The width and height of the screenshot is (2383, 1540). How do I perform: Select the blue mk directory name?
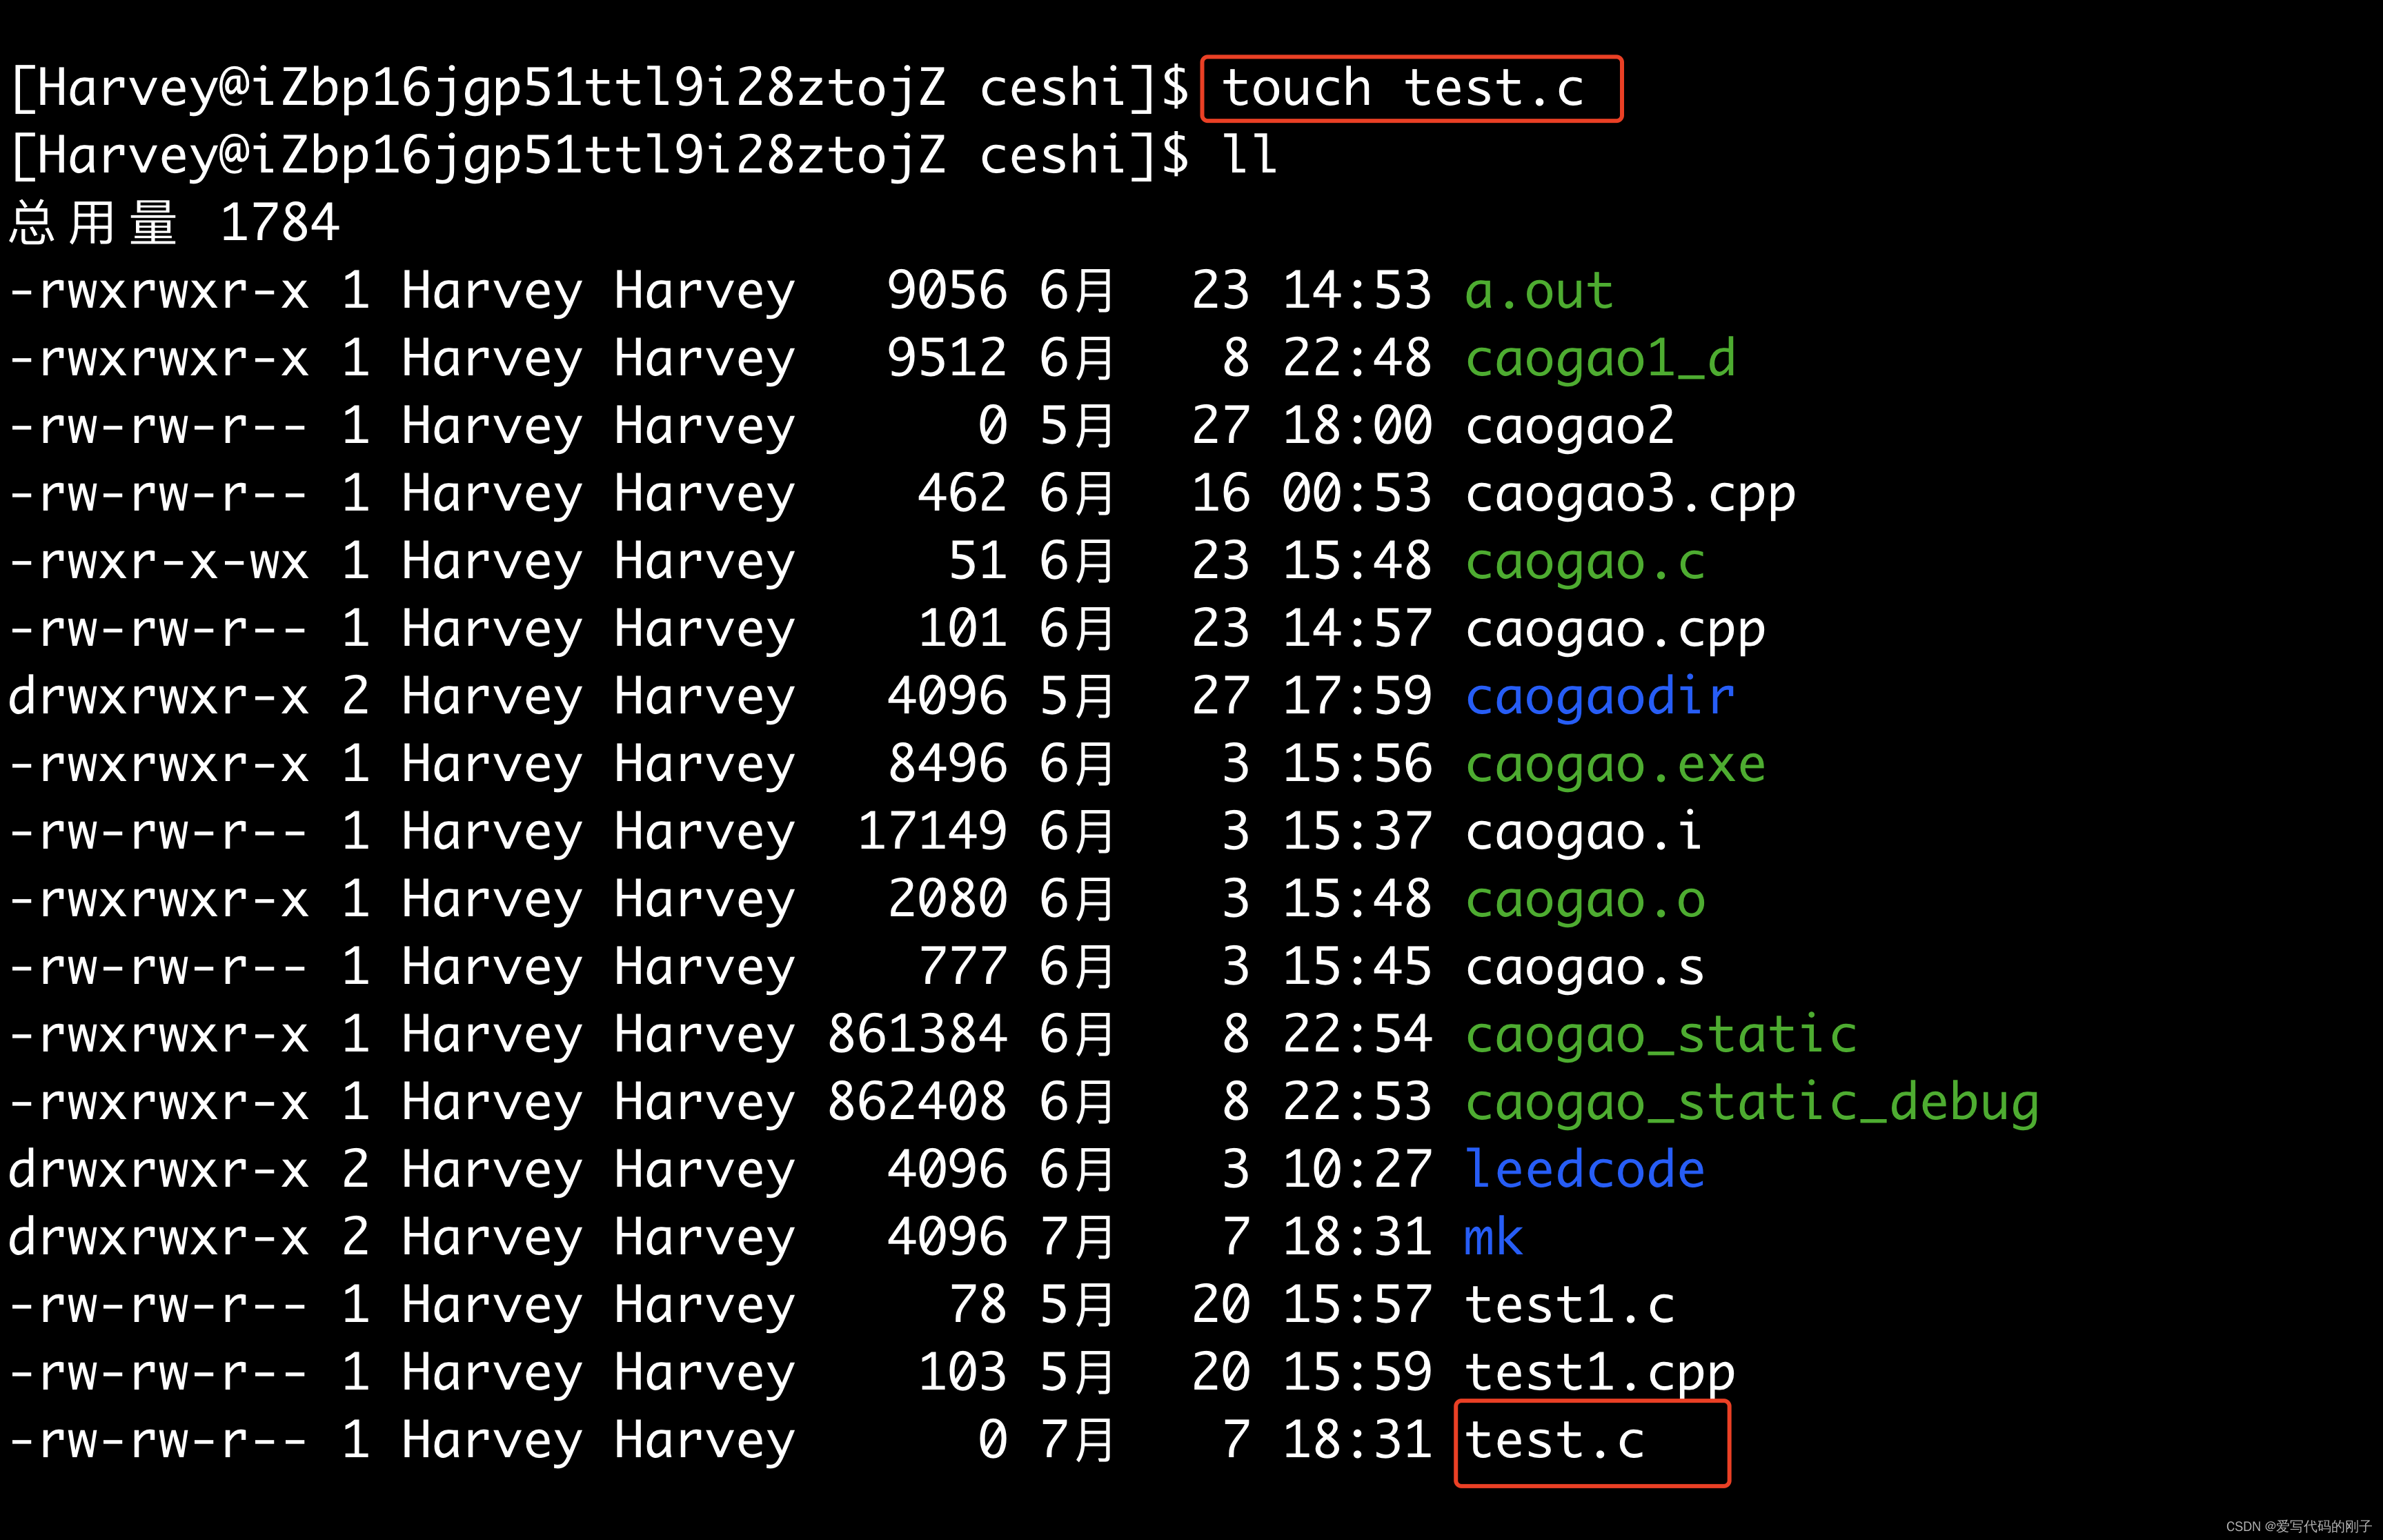point(1493,1237)
